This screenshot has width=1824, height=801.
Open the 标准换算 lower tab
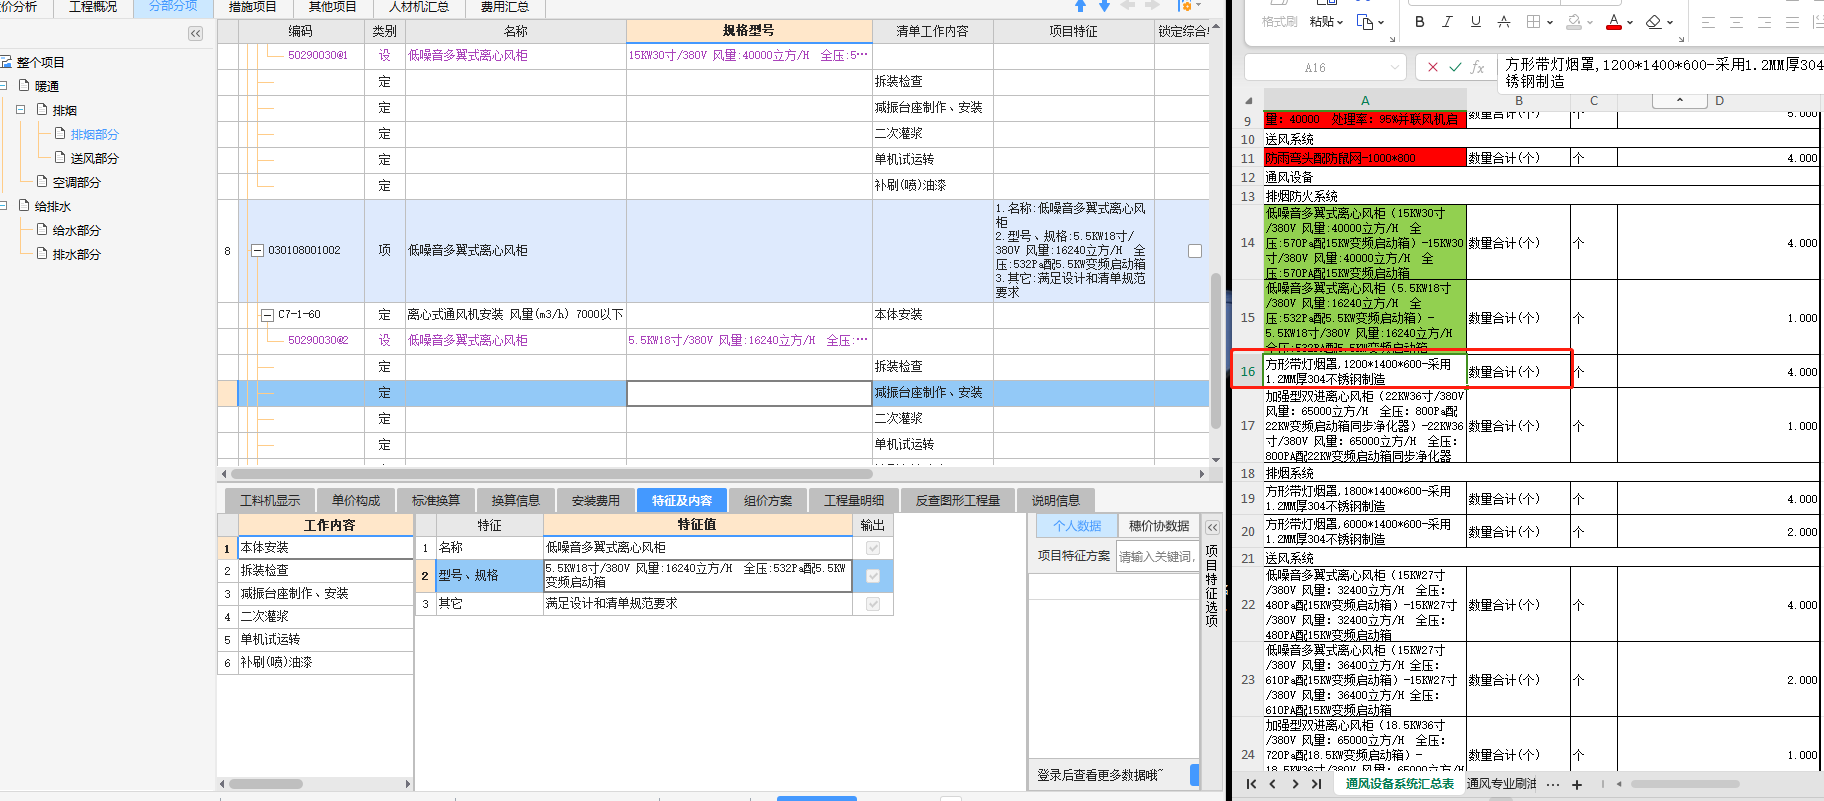point(436,500)
